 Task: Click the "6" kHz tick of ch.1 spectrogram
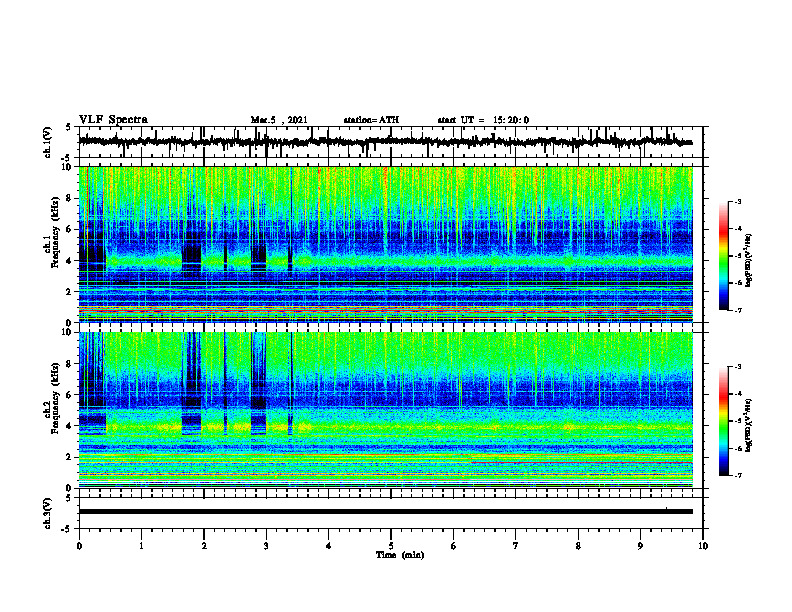point(70,229)
